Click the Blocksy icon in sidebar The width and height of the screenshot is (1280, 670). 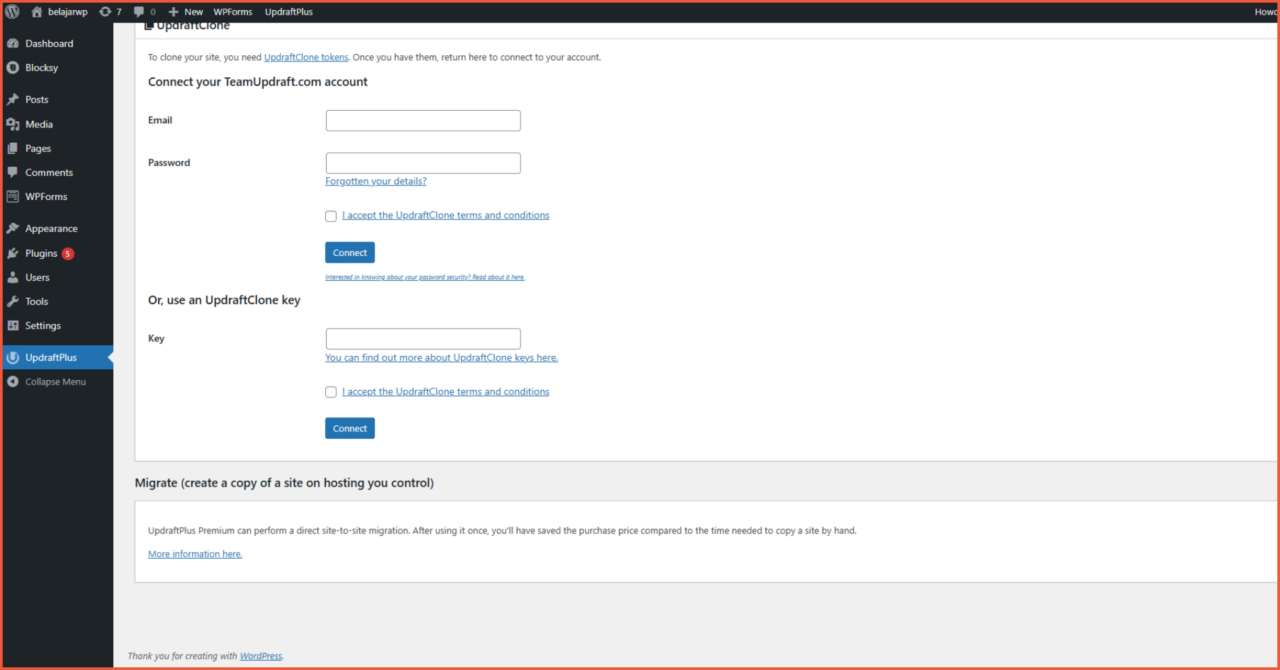(x=13, y=68)
